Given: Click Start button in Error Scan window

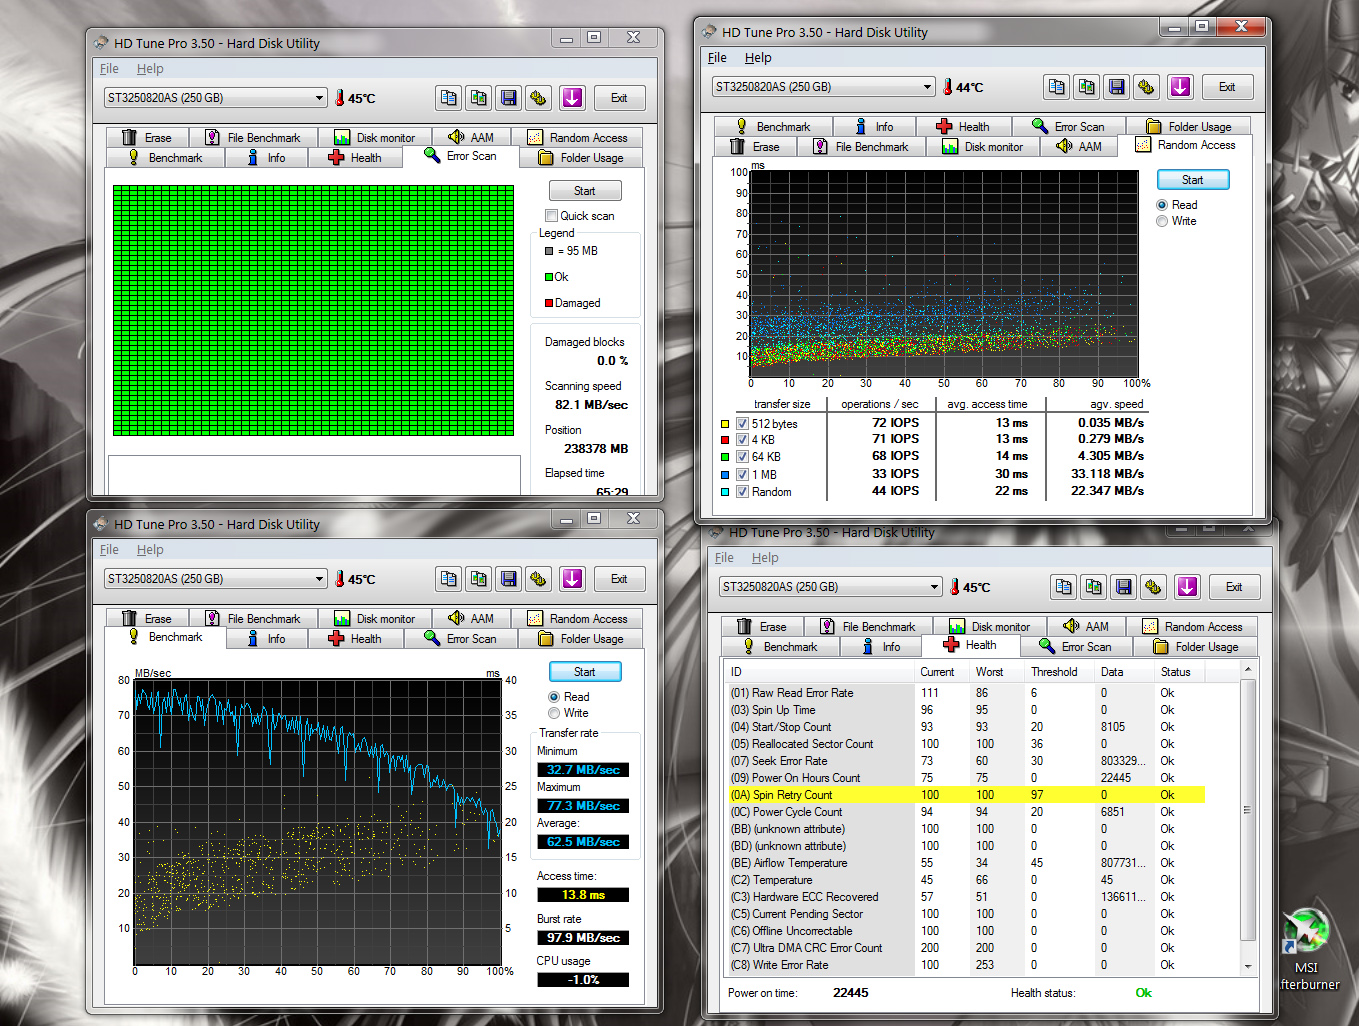Looking at the screenshot, I should 585,191.
